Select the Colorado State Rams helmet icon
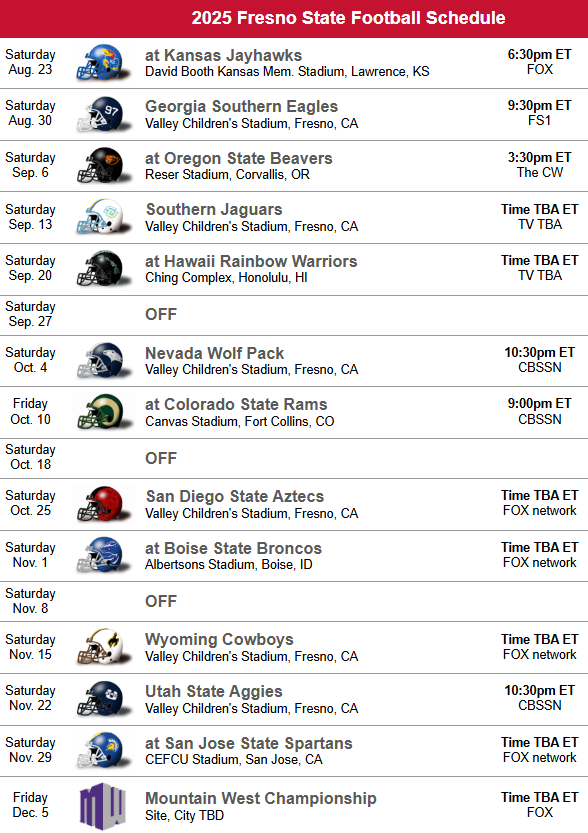The width and height of the screenshot is (588, 833). (x=103, y=412)
